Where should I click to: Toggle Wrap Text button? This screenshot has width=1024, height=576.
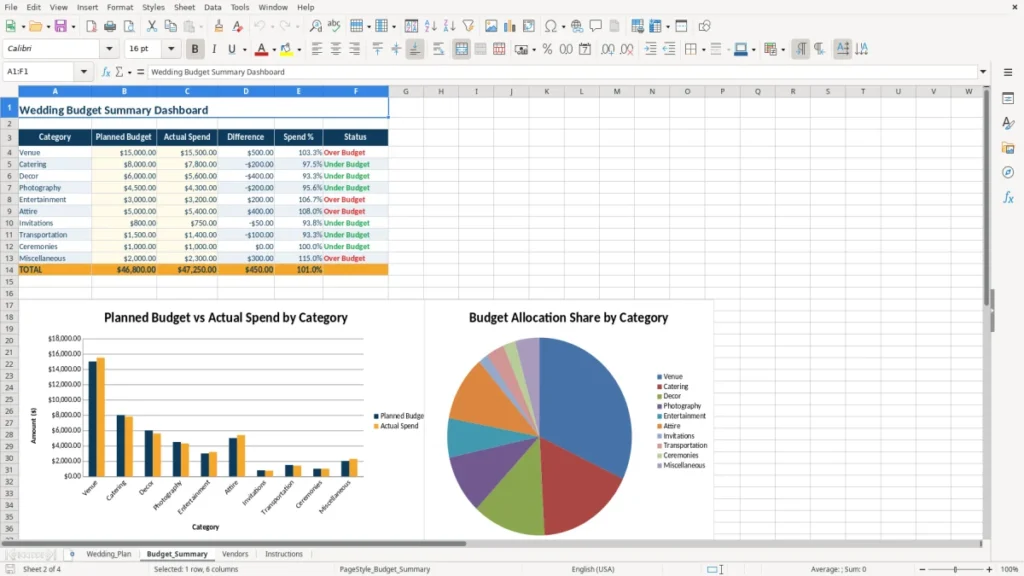439,49
